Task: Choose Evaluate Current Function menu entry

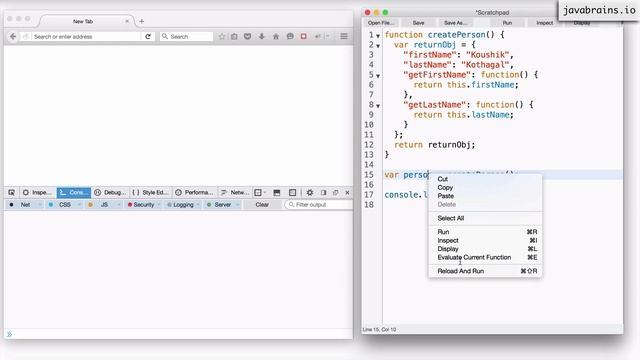Action: (485, 257)
